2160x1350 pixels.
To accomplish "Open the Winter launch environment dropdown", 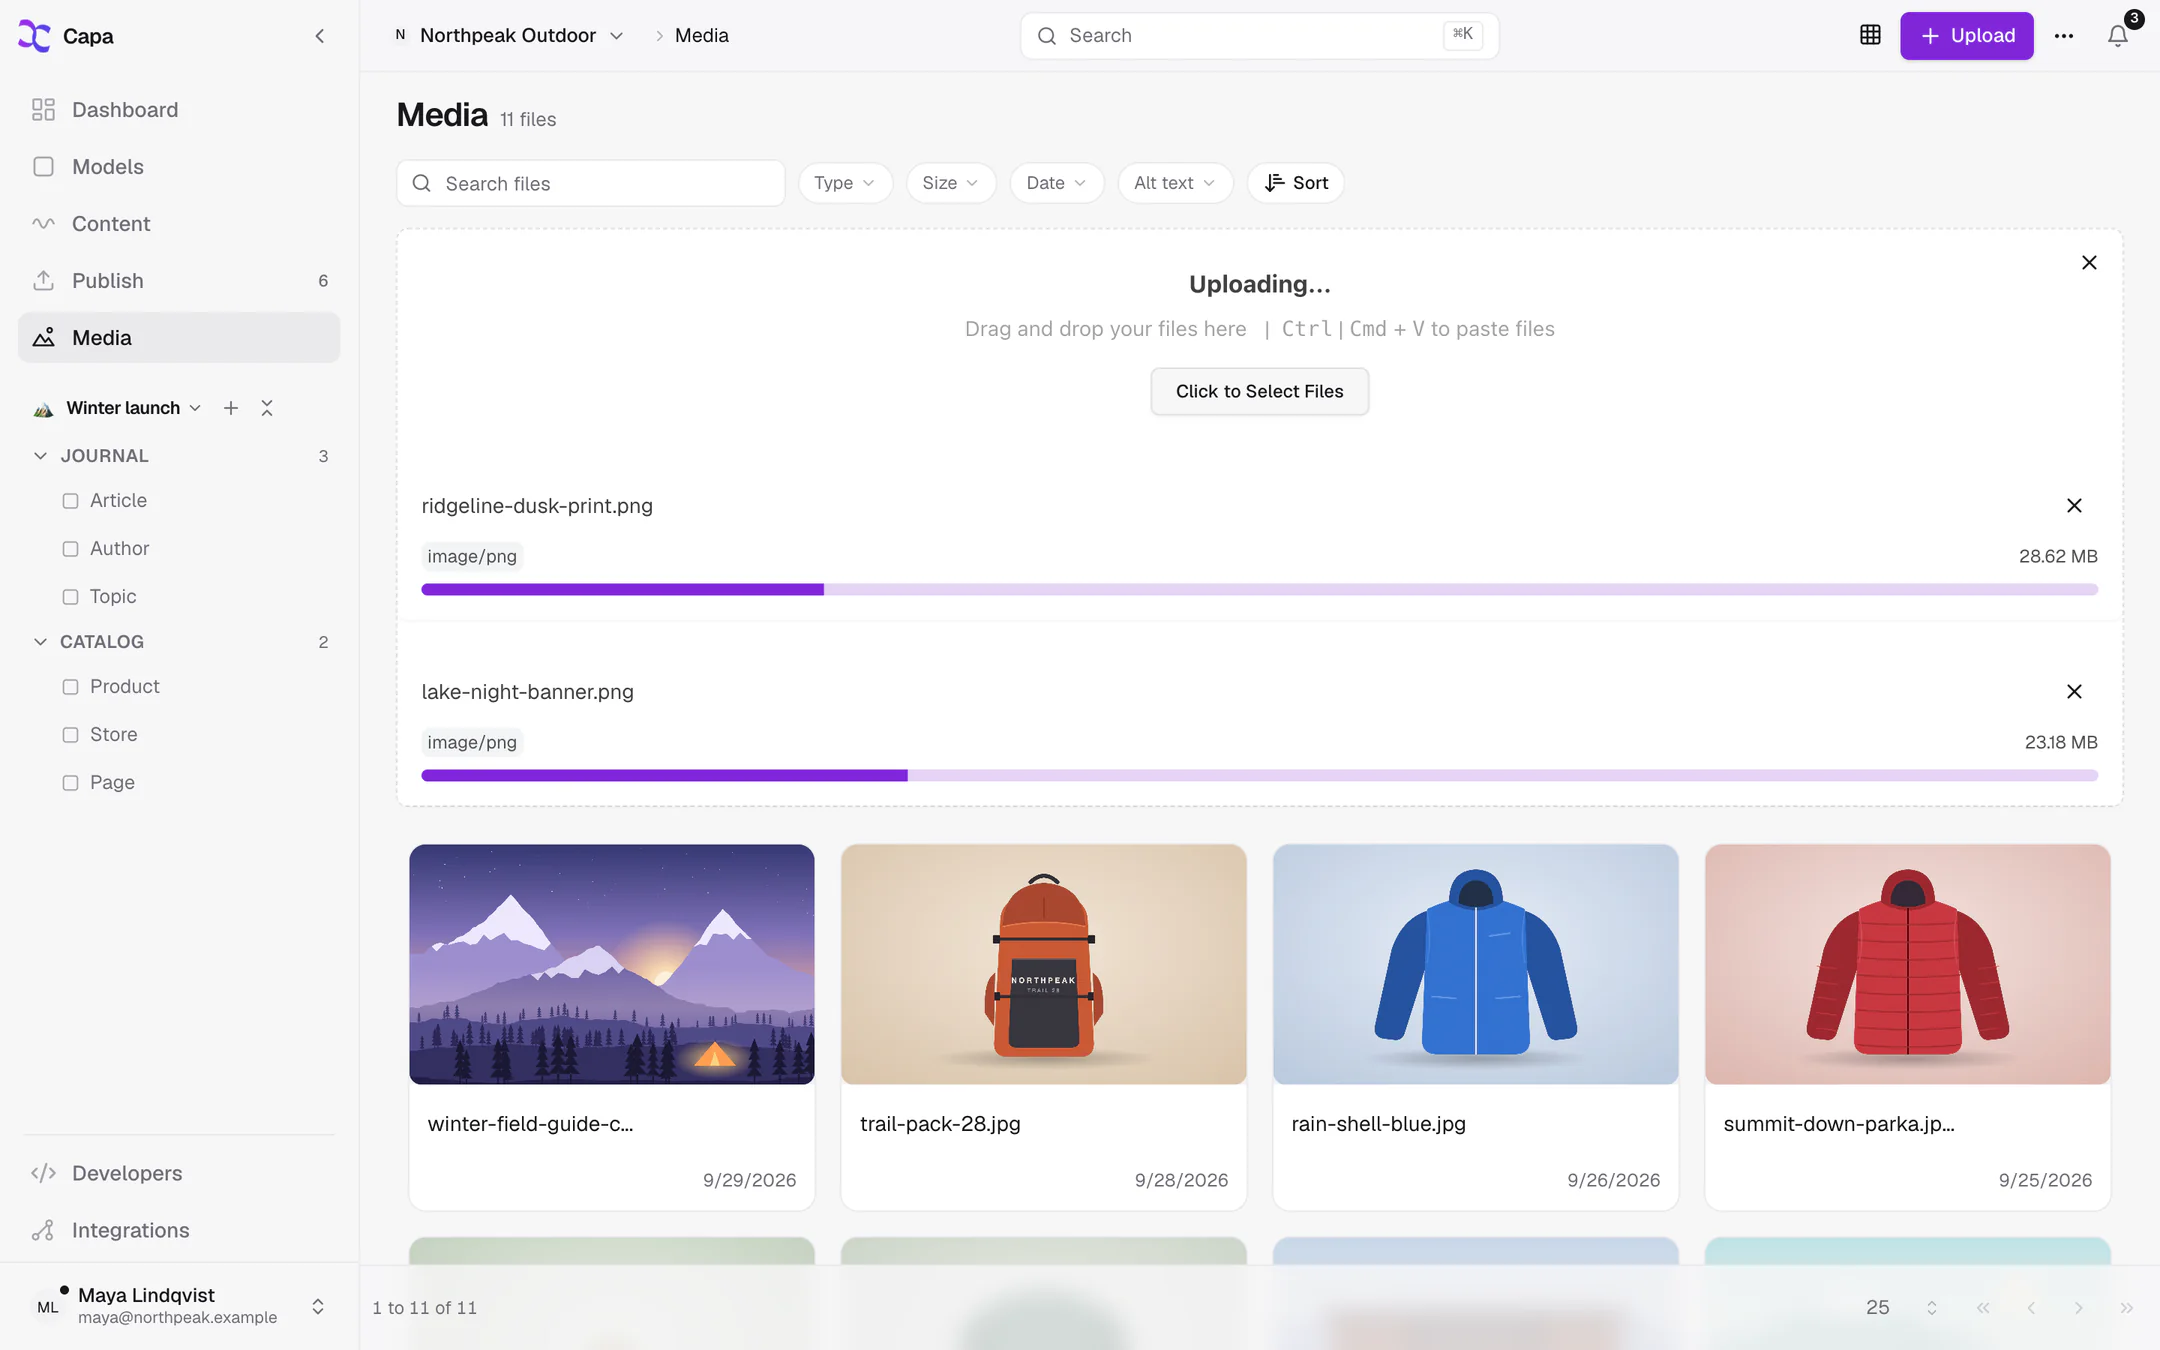I will (134, 408).
